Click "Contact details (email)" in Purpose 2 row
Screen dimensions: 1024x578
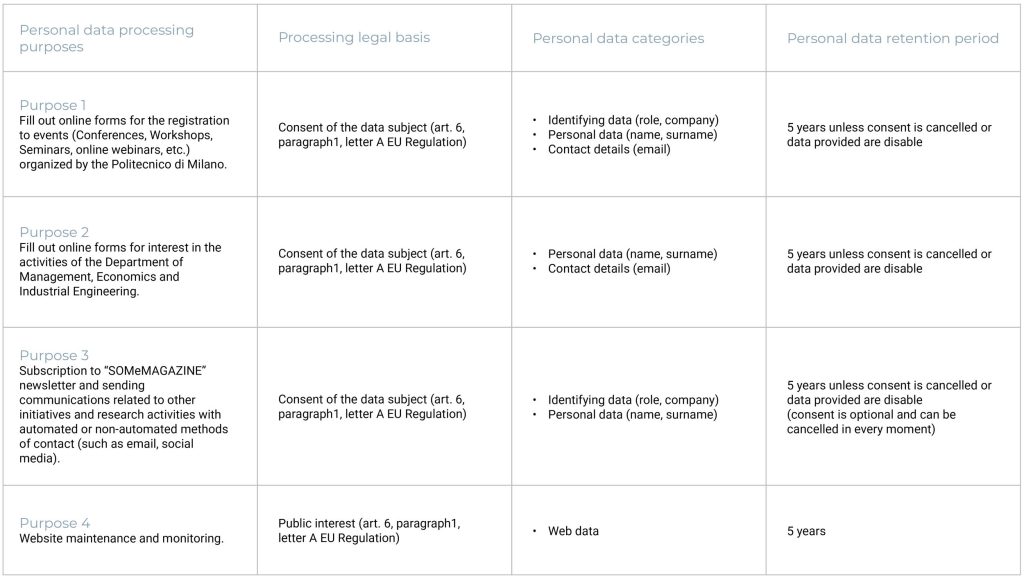click(609, 268)
